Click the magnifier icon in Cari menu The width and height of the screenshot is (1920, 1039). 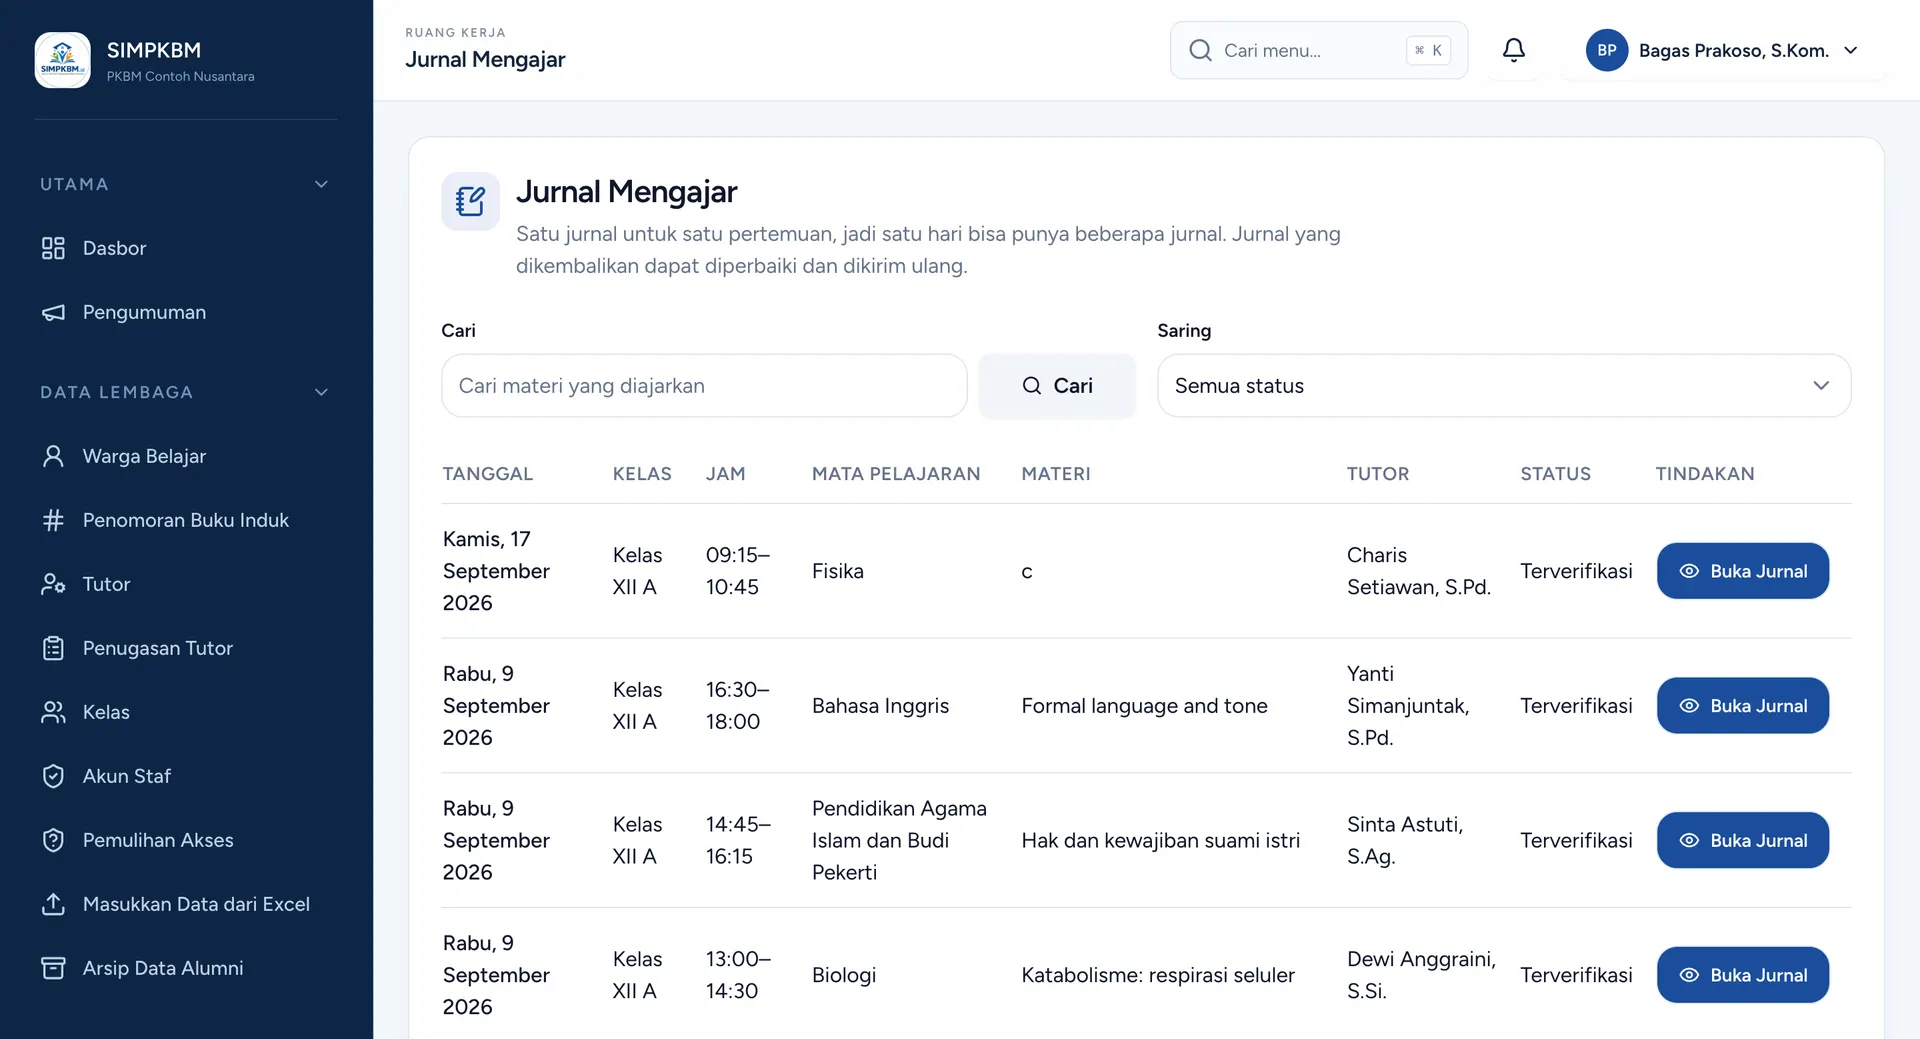pos(1200,50)
